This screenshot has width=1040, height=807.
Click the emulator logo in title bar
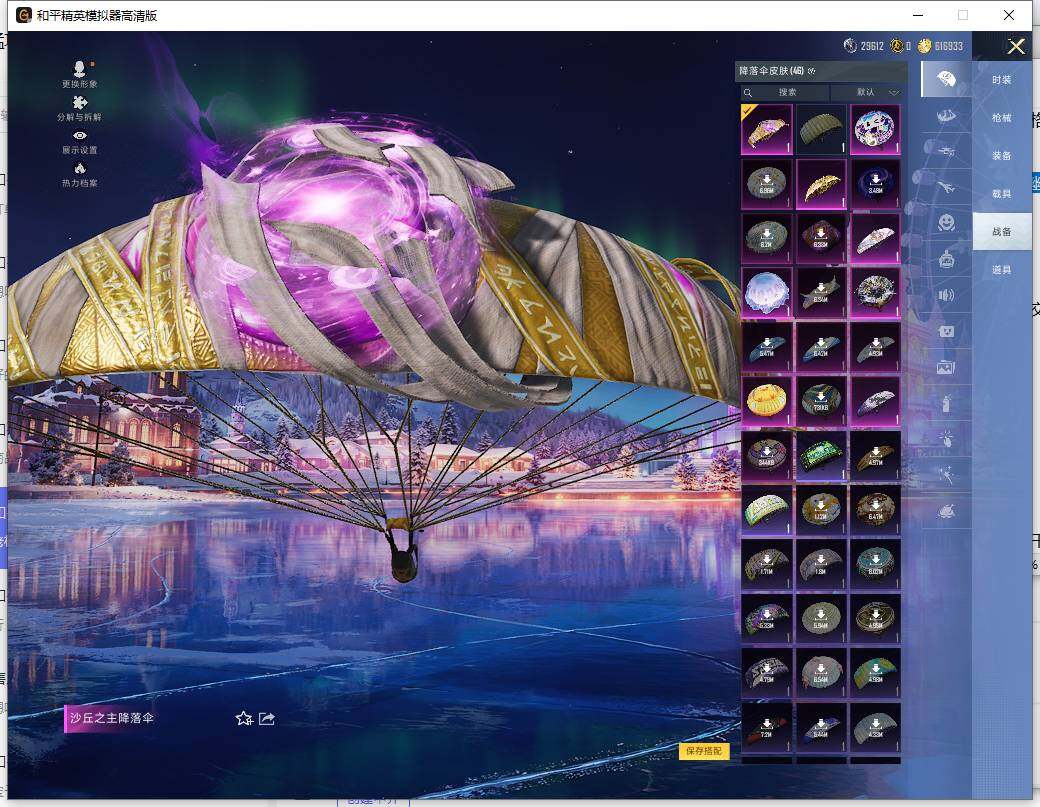24,15
